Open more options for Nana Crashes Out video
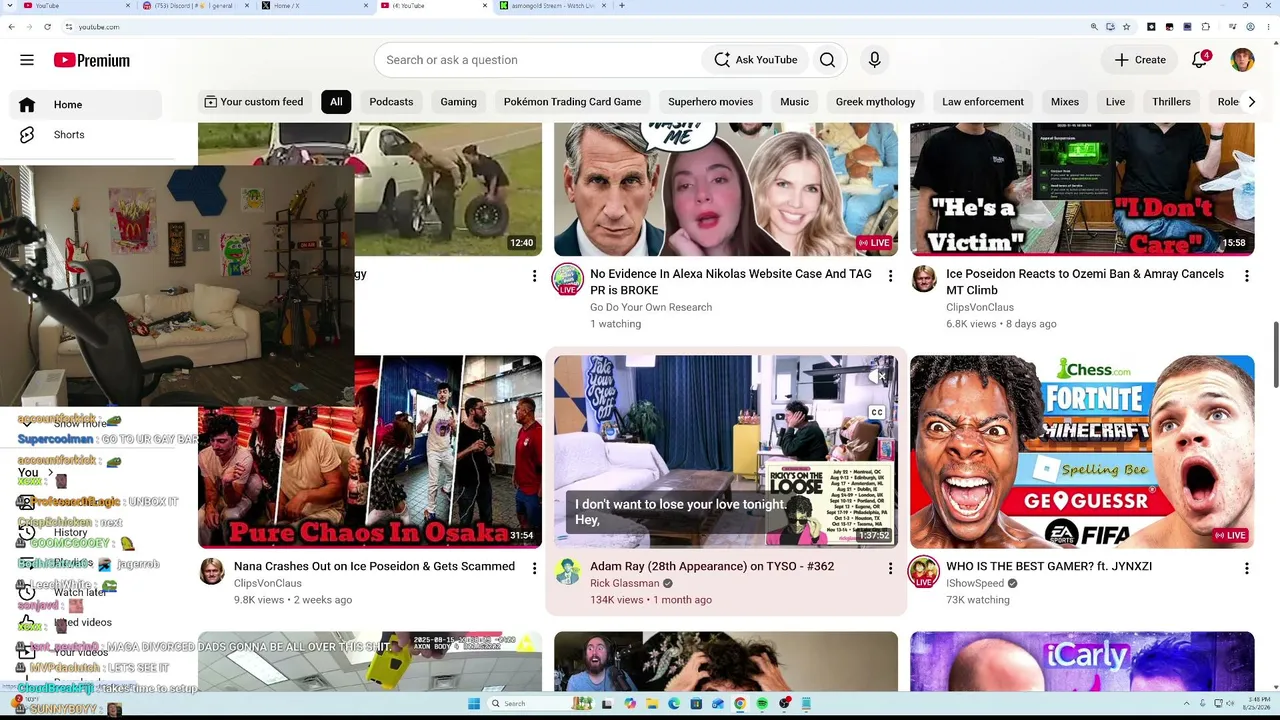This screenshot has height=720, width=1280. [x=534, y=568]
